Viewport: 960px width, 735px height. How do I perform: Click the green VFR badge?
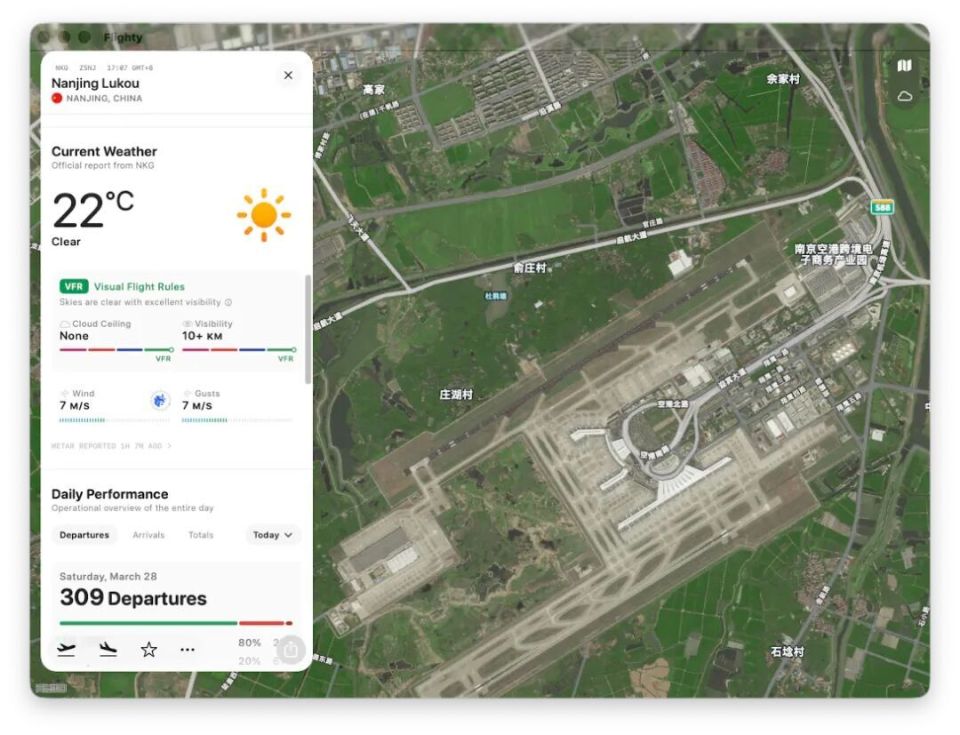tap(74, 286)
